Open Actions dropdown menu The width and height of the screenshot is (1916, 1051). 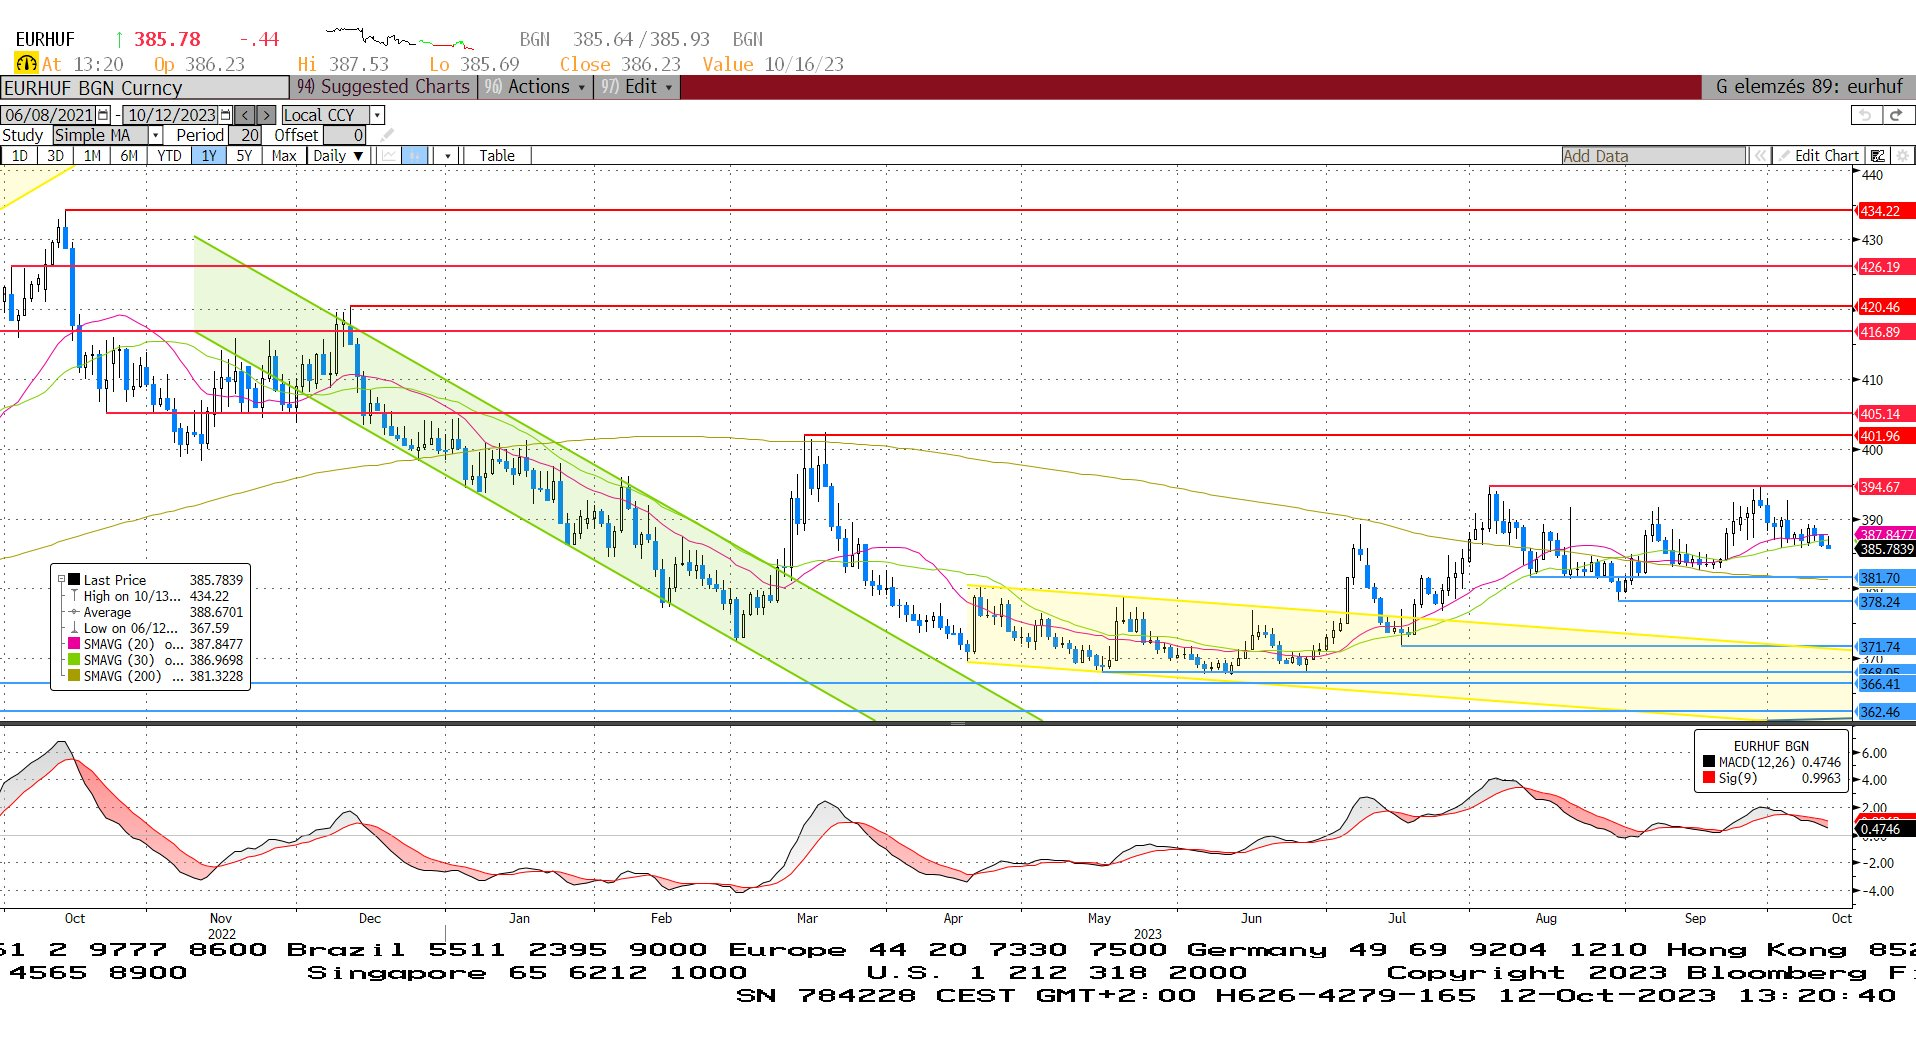[x=535, y=87]
